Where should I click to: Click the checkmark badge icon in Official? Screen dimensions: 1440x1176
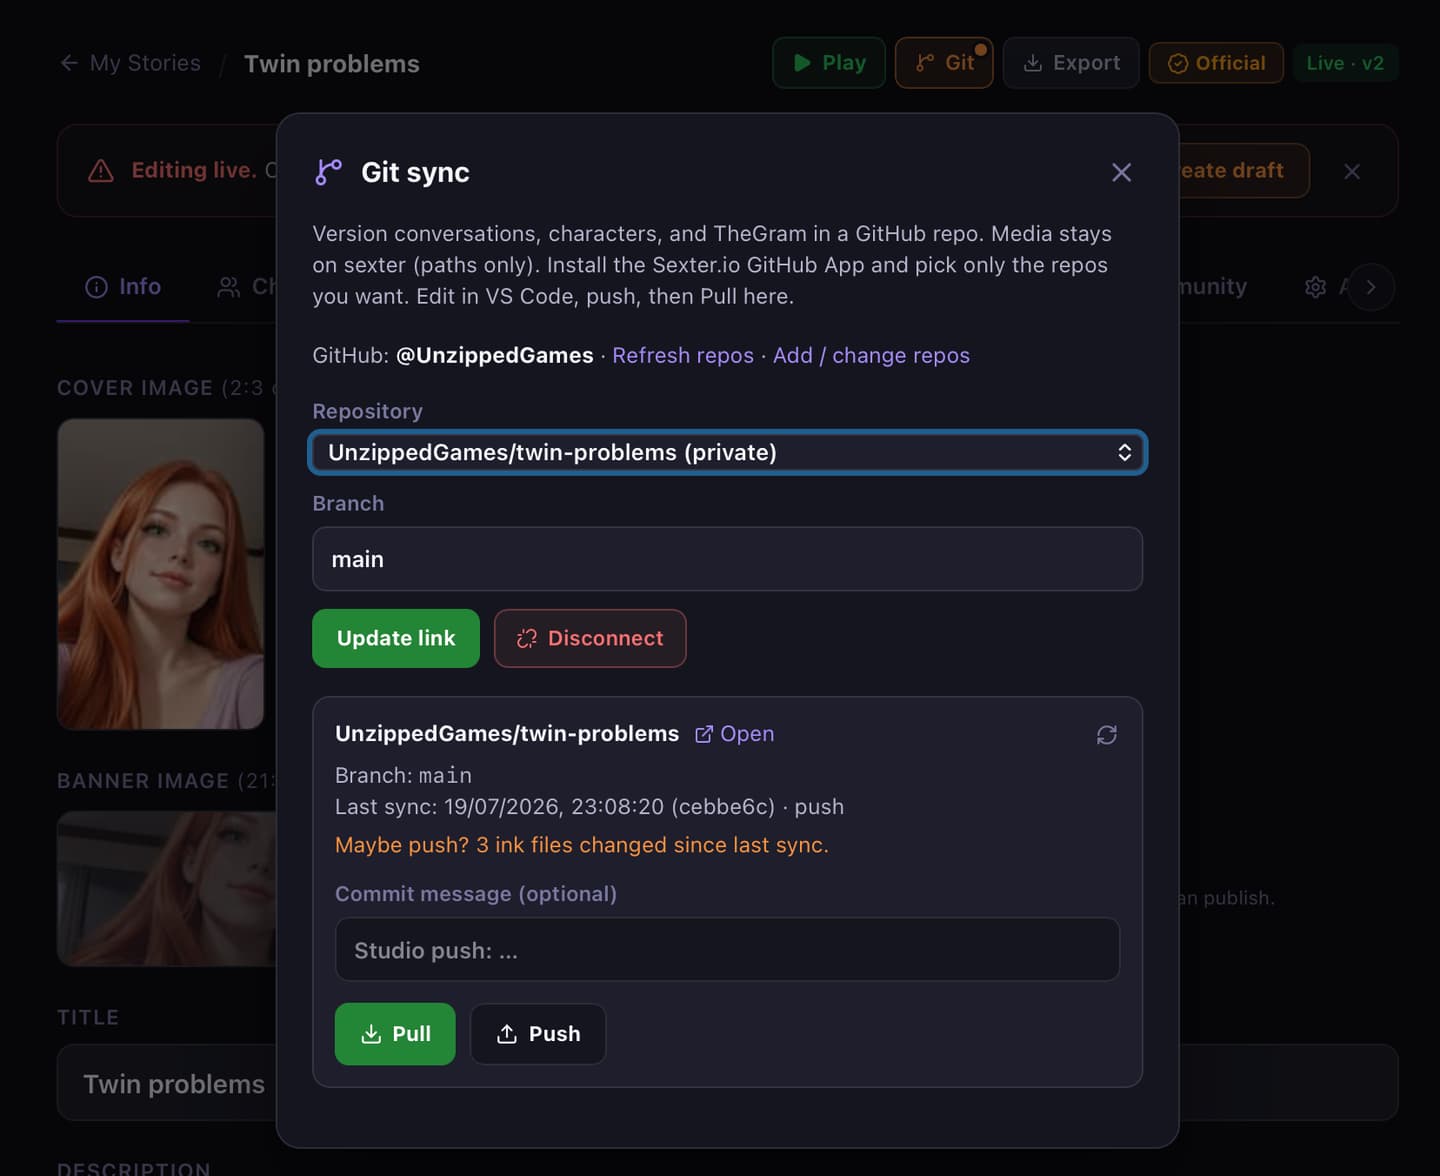(x=1178, y=63)
